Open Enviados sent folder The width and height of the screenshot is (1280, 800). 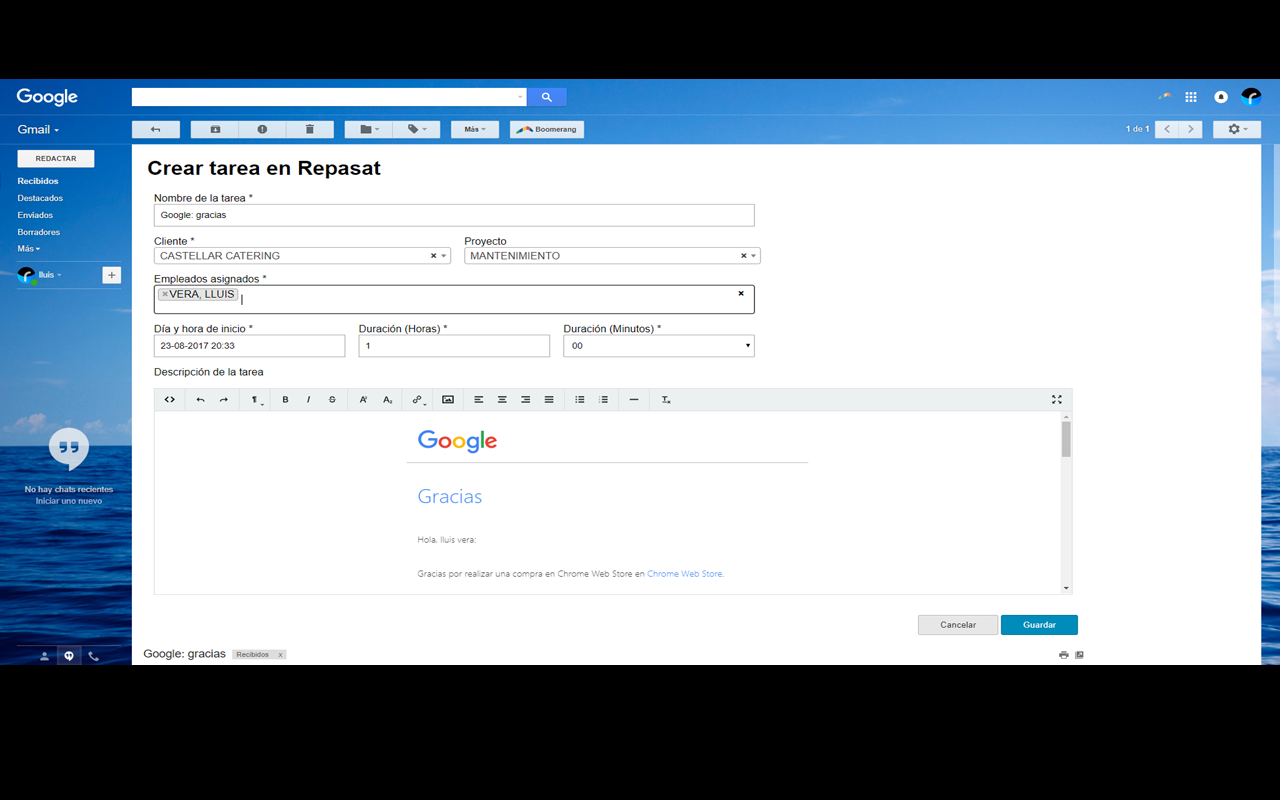coord(35,215)
